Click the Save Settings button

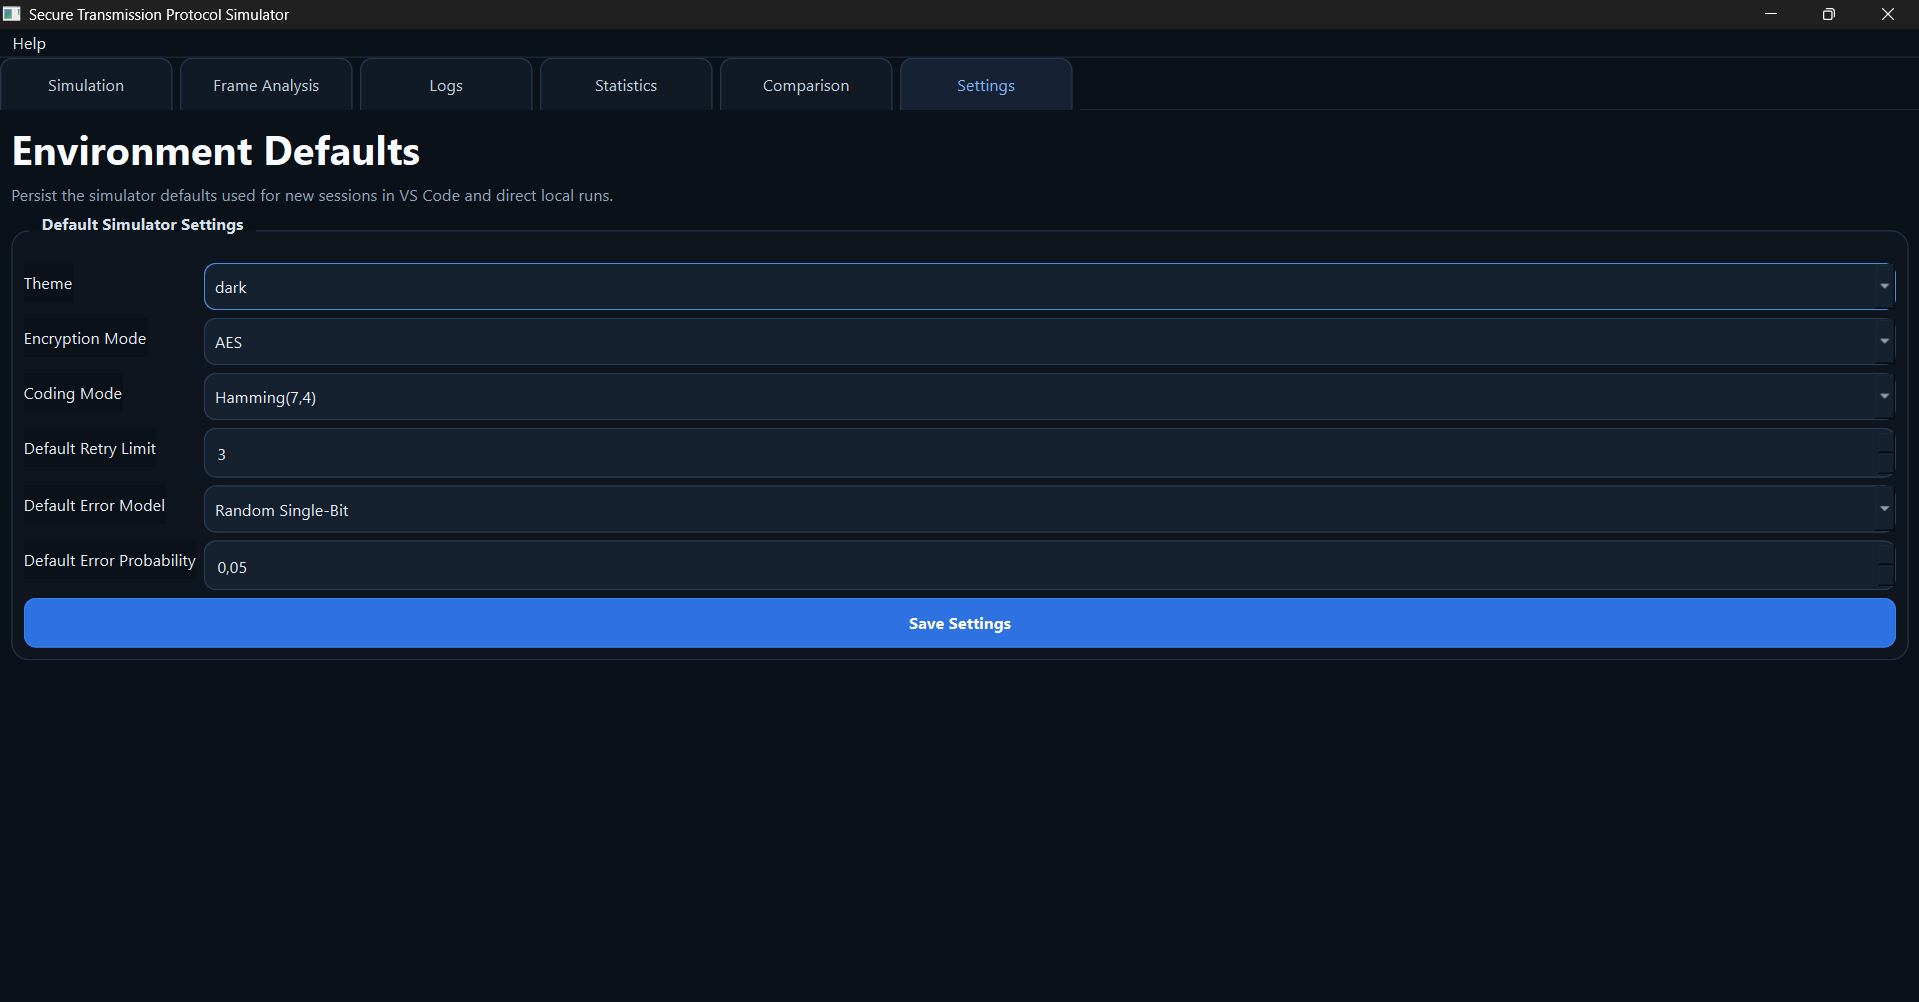(960, 623)
